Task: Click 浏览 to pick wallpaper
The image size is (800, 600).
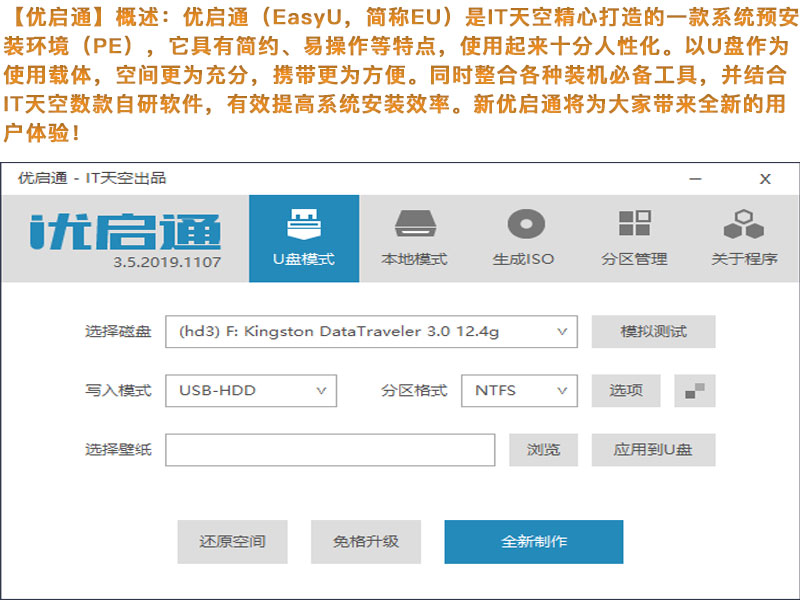Action: pyautogui.click(x=543, y=450)
